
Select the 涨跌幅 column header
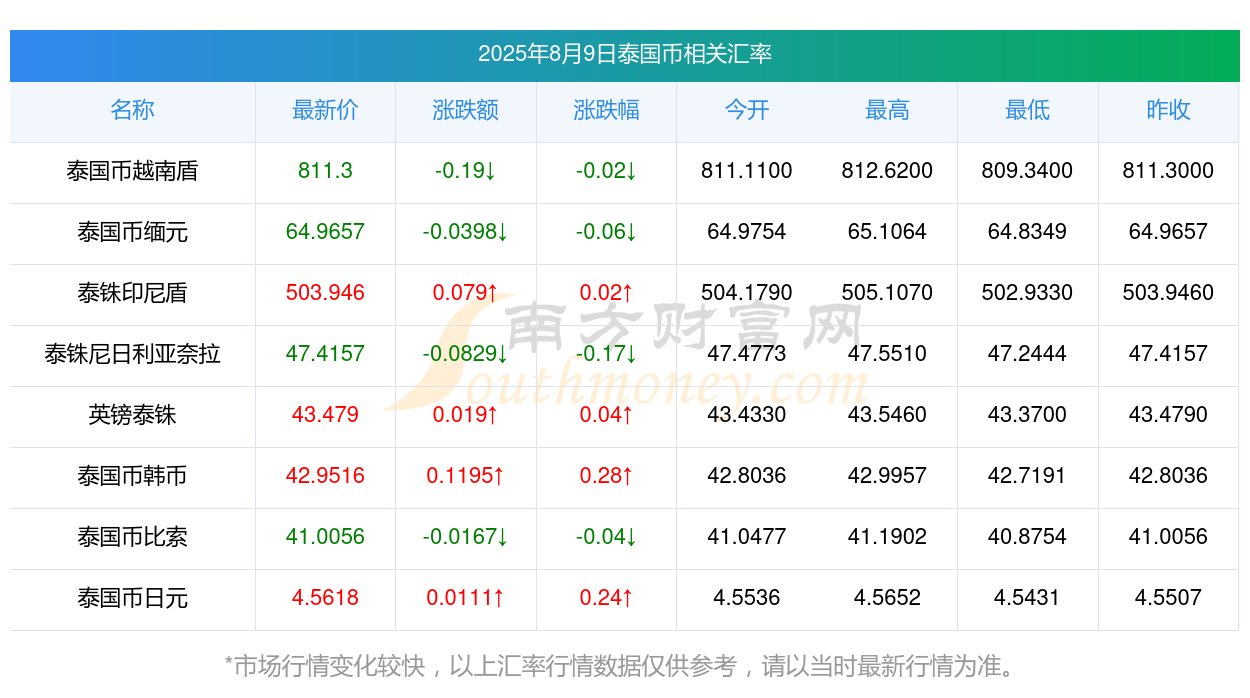point(606,110)
